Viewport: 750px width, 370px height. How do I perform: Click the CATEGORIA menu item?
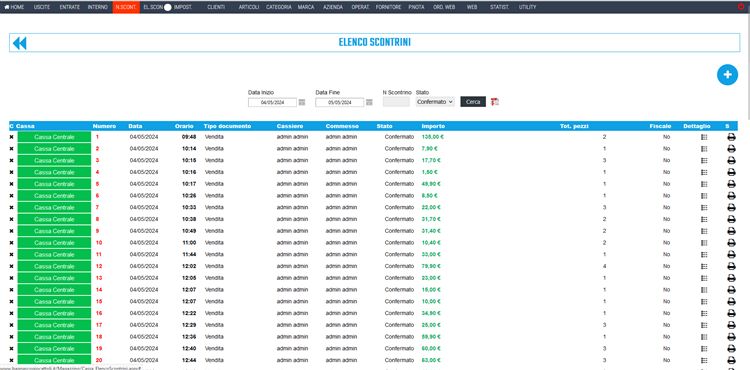279,7
